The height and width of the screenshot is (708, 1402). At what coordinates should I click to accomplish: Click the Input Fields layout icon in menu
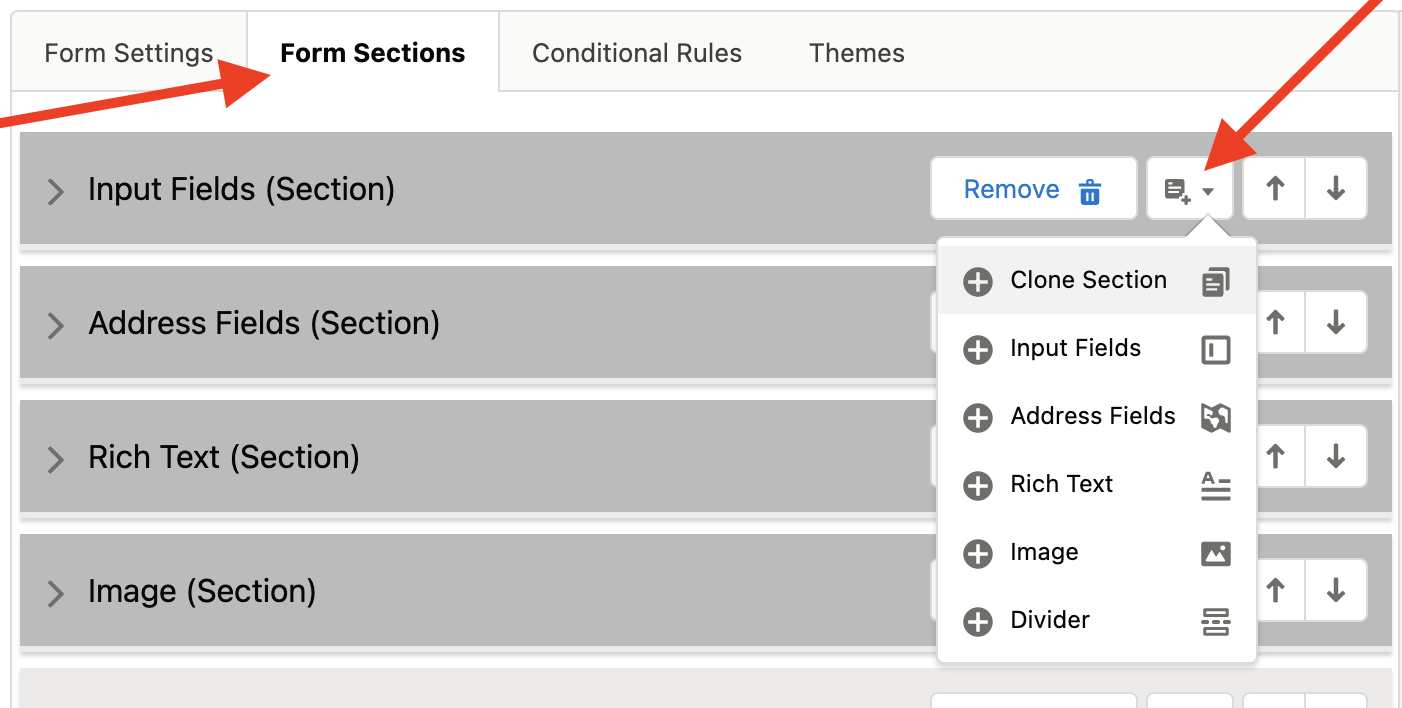1215,349
